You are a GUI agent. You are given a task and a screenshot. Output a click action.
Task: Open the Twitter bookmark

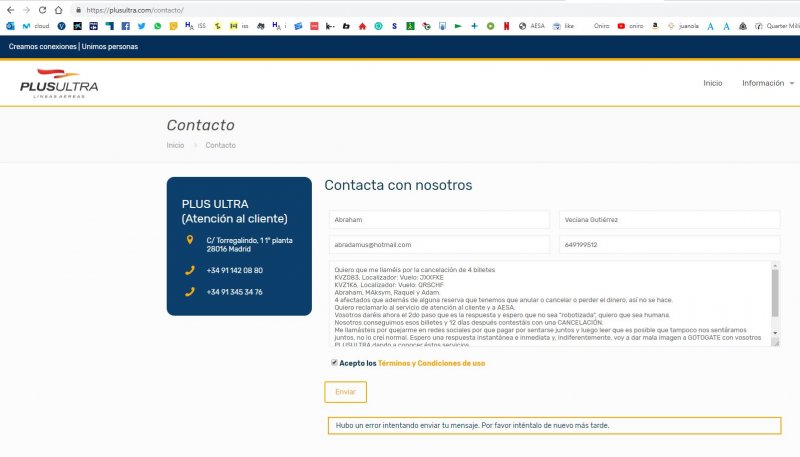(x=141, y=26)
